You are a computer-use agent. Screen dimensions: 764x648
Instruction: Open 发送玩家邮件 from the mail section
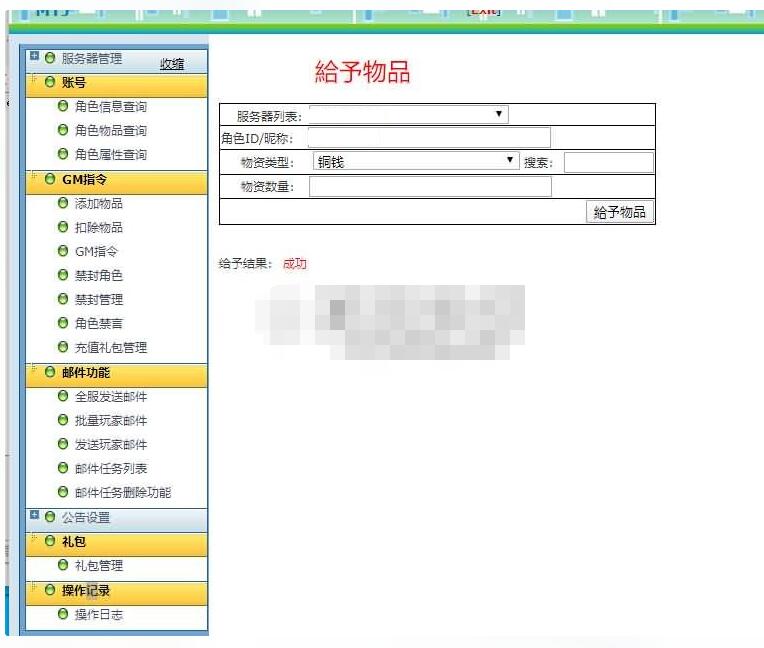click(x=110, y=444)
